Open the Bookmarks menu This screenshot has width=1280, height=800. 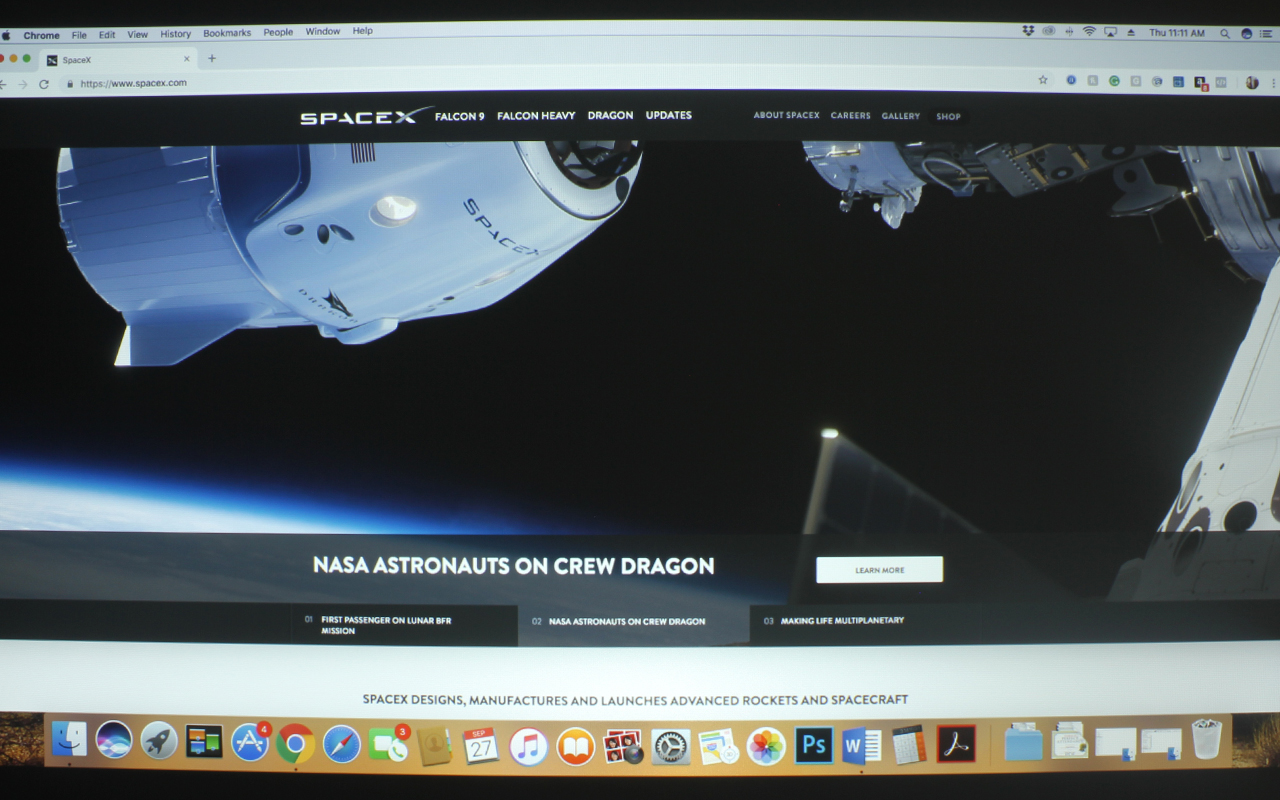(x=227, y=33)
